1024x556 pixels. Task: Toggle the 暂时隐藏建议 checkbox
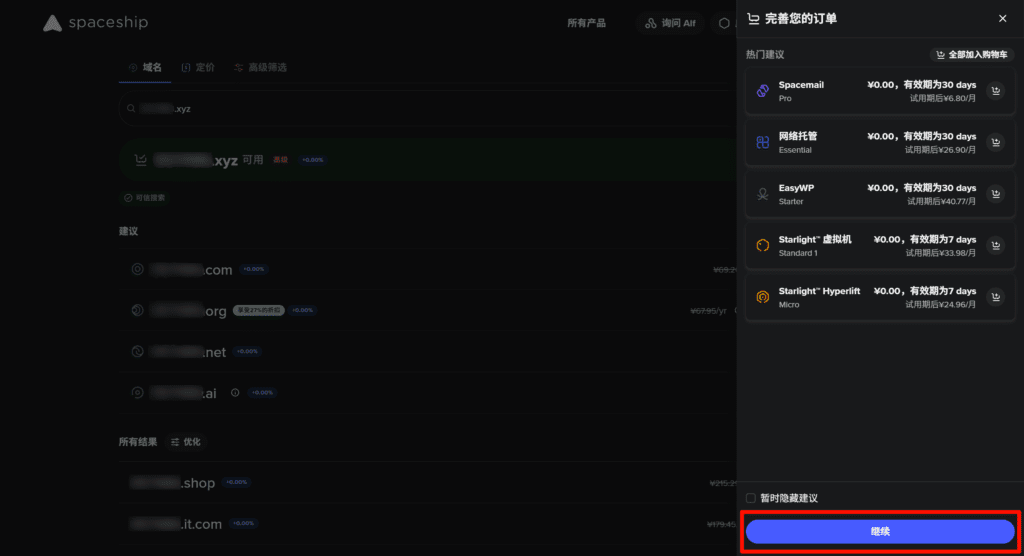click(x=751, y=498)
